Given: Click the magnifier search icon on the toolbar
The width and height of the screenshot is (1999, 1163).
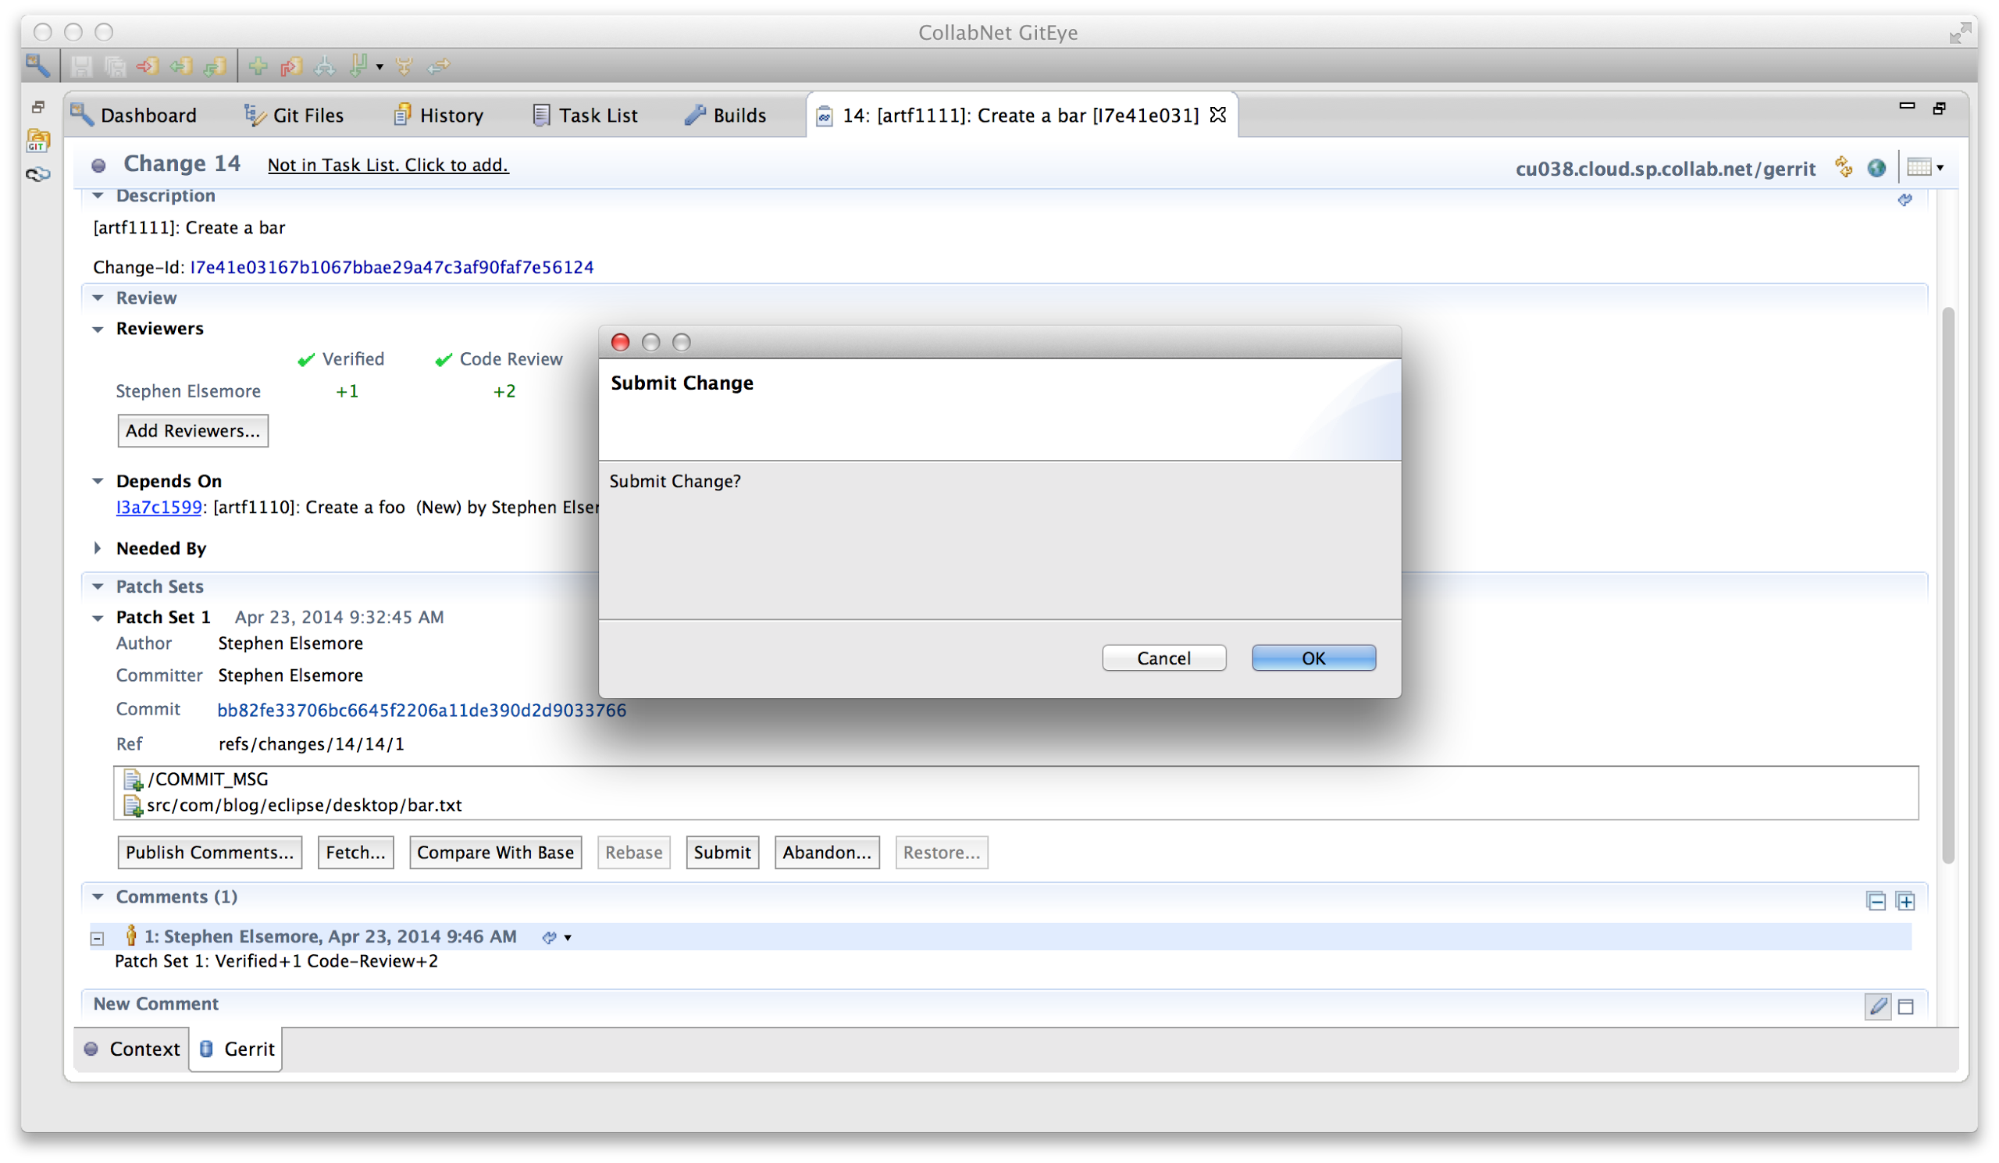Looking at the screenshot, I should click(40, 66).
